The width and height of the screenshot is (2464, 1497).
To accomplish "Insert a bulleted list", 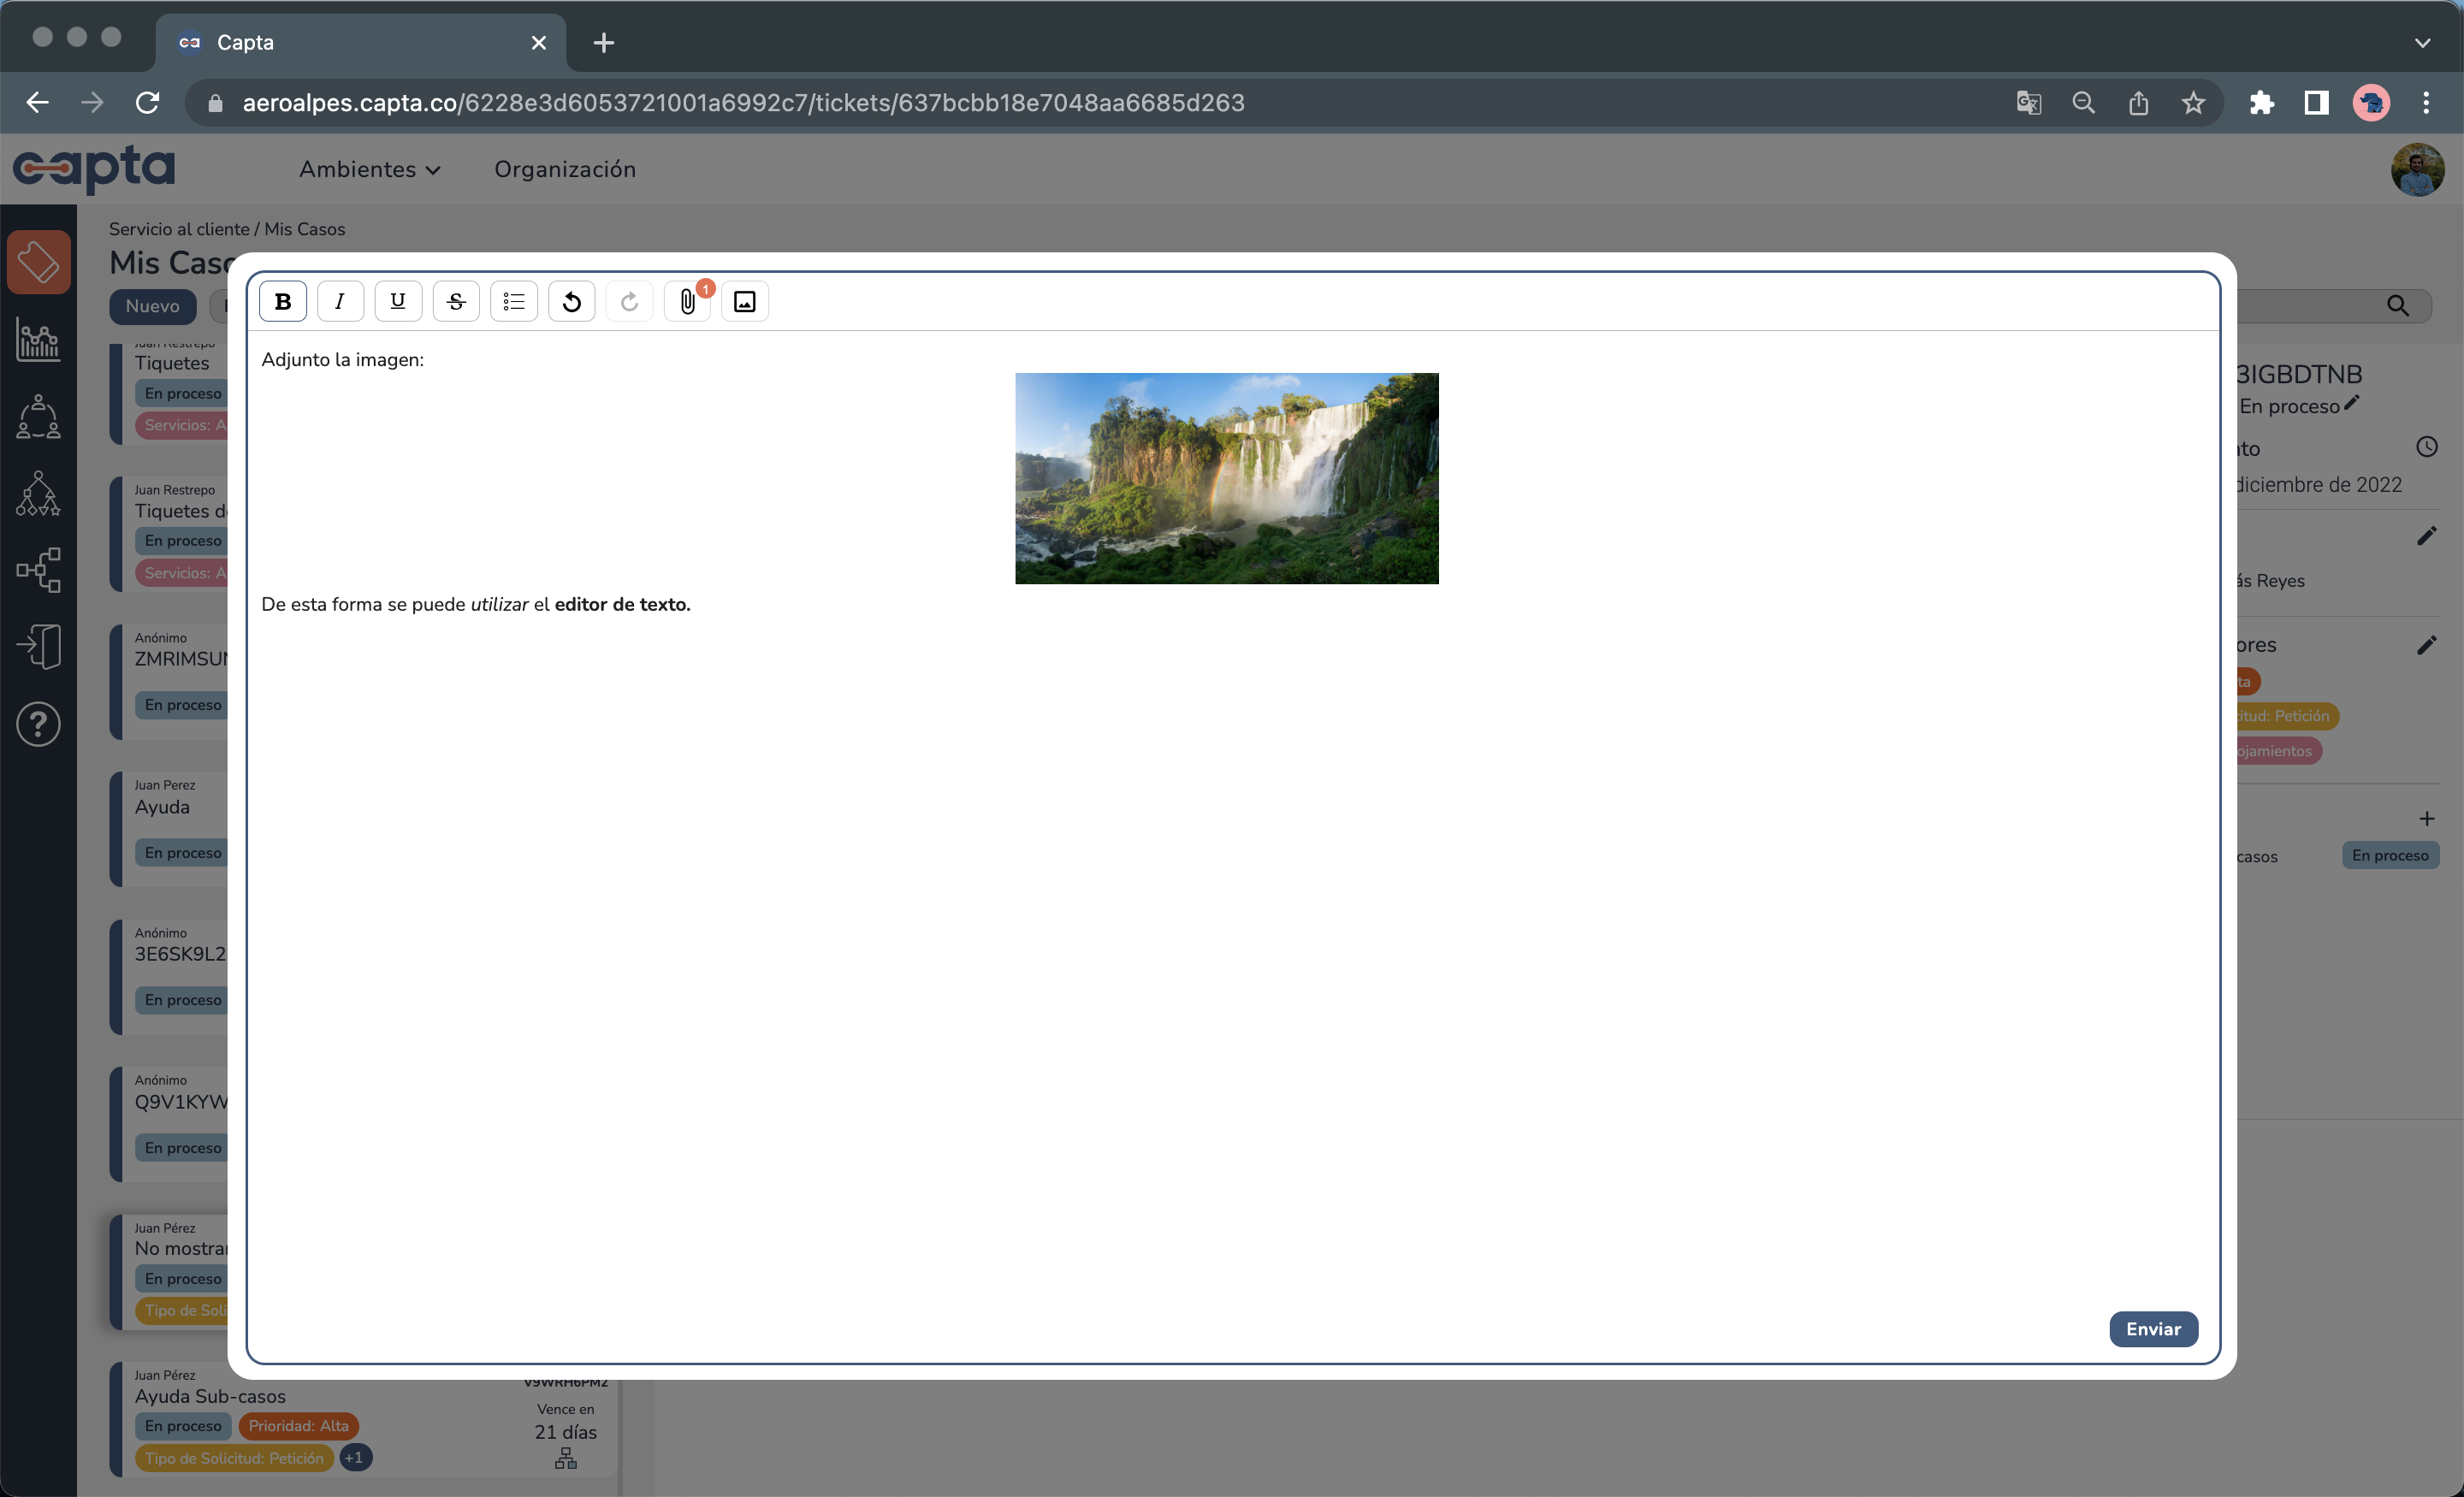I will click(513, 301).
